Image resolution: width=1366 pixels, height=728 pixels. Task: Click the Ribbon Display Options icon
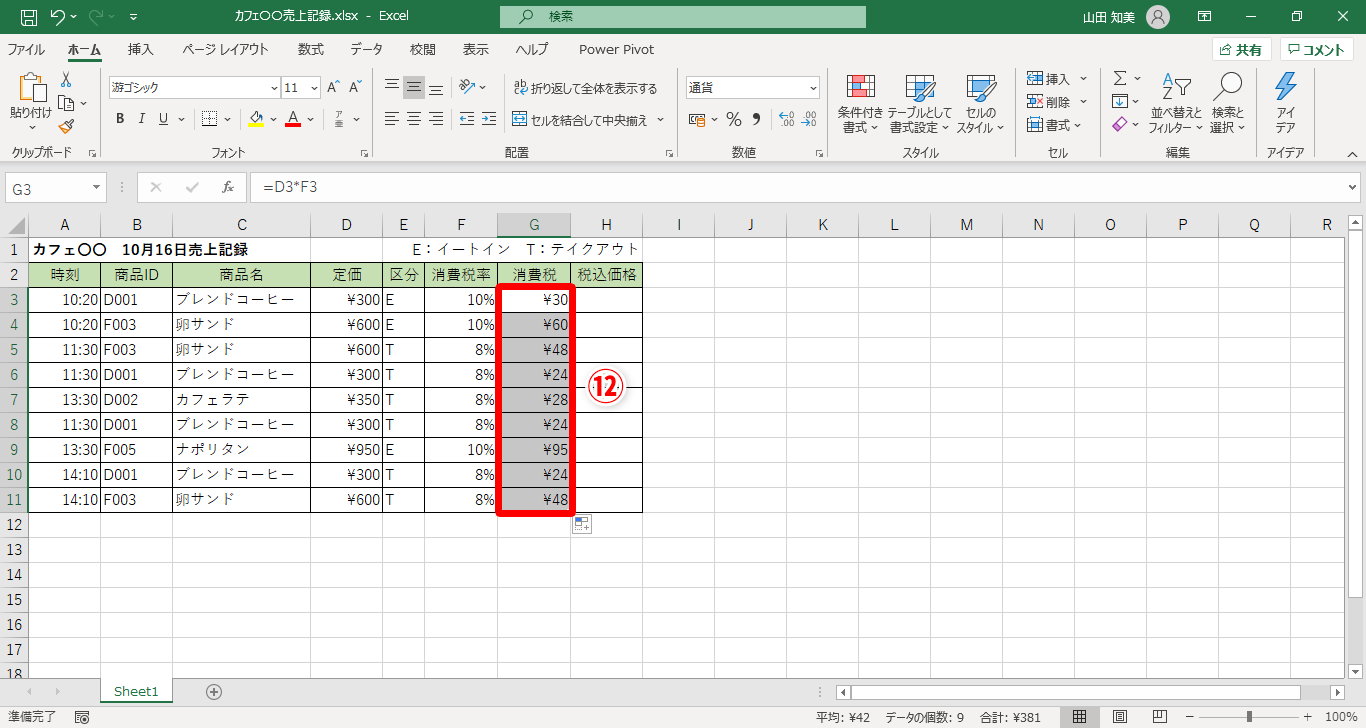point(1205,17)
